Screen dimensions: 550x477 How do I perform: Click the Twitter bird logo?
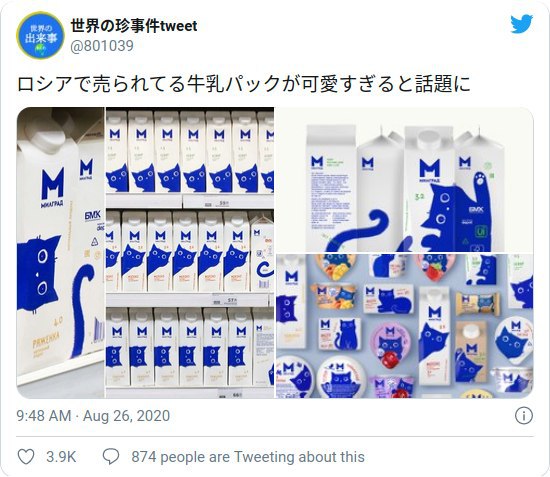click(522, 24)
